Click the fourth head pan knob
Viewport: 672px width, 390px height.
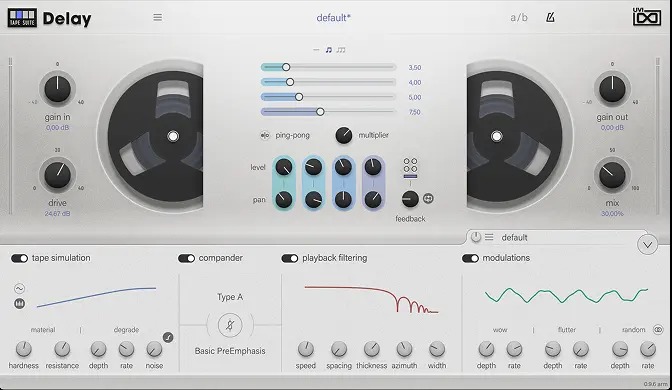[373, 199]
